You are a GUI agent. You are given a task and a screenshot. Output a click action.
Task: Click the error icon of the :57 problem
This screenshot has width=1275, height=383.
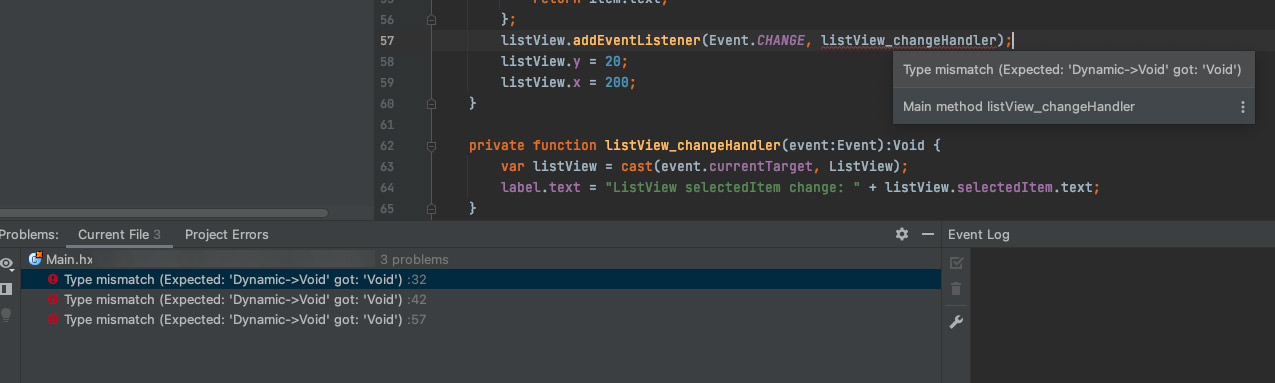click(x=53, y=319)
